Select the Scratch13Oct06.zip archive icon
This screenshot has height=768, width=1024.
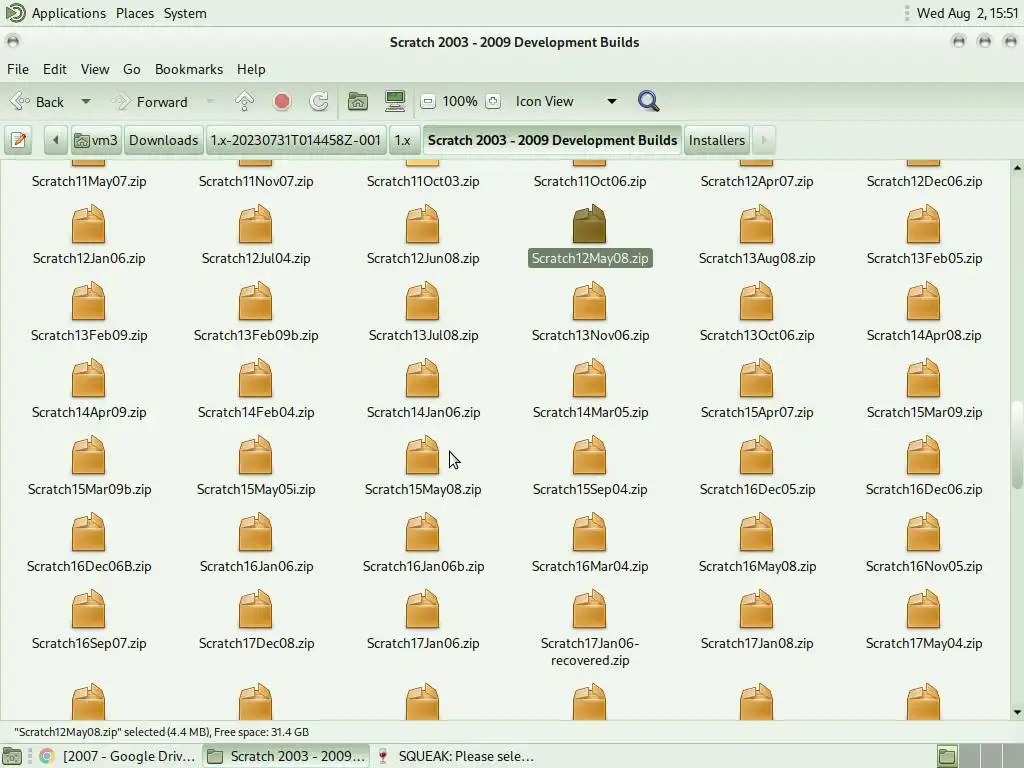(756, 301)
